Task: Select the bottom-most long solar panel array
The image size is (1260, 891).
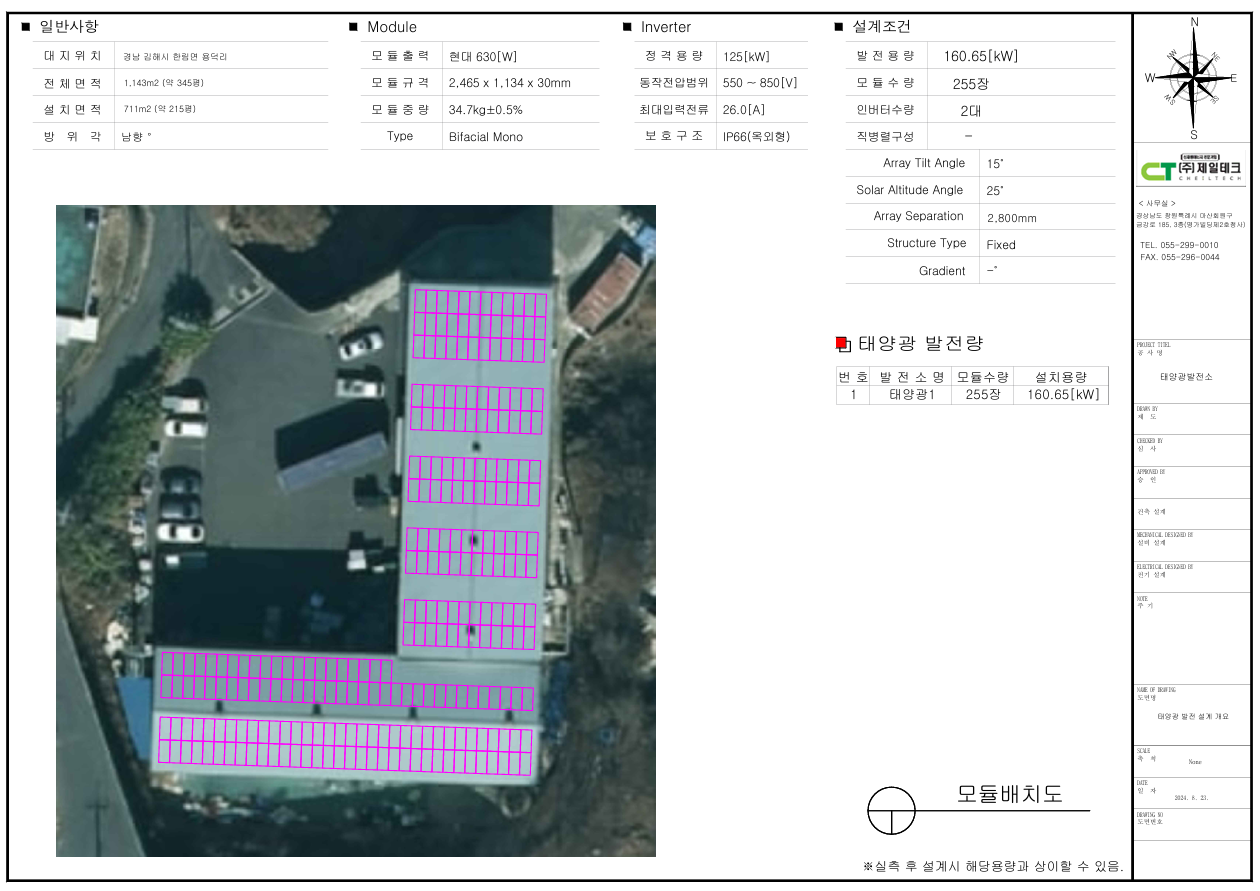Action: point(346,746)
